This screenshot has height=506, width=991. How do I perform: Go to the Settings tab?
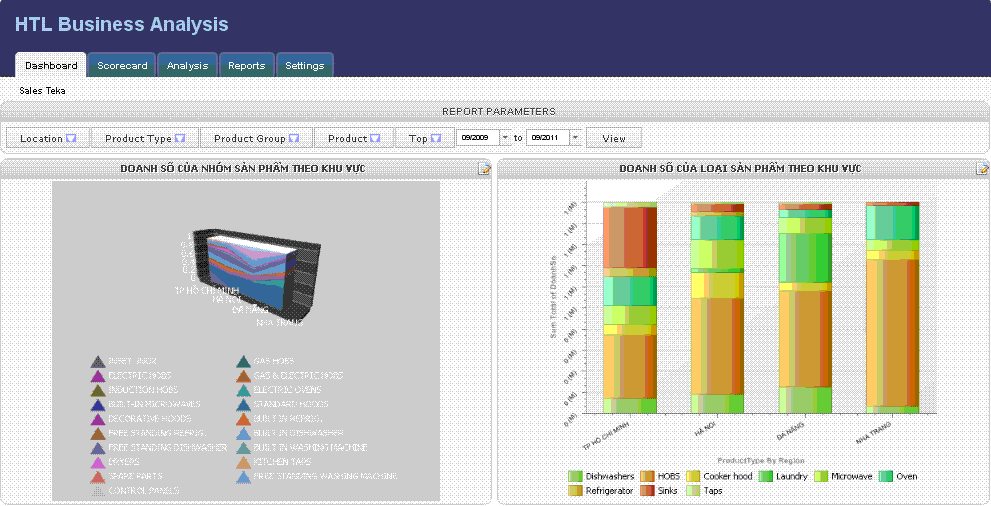(x=304, y=66)
